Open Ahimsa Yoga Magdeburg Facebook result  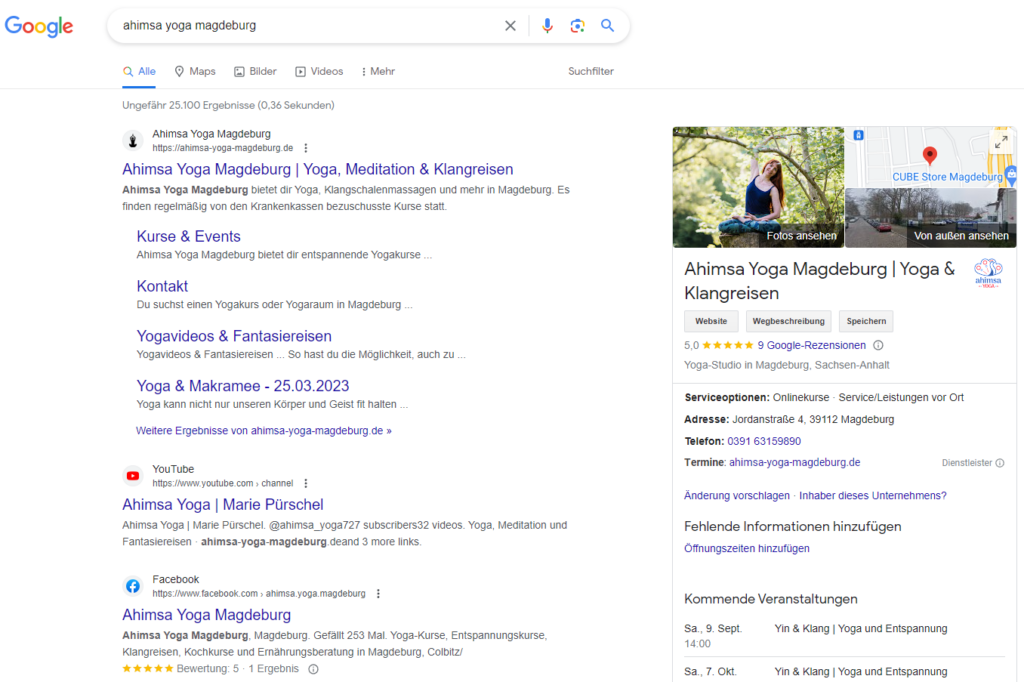tap(206, 615)
